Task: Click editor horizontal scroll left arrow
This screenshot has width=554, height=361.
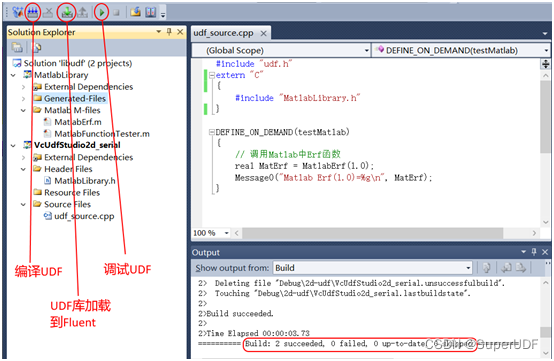Action: point(236,233)
